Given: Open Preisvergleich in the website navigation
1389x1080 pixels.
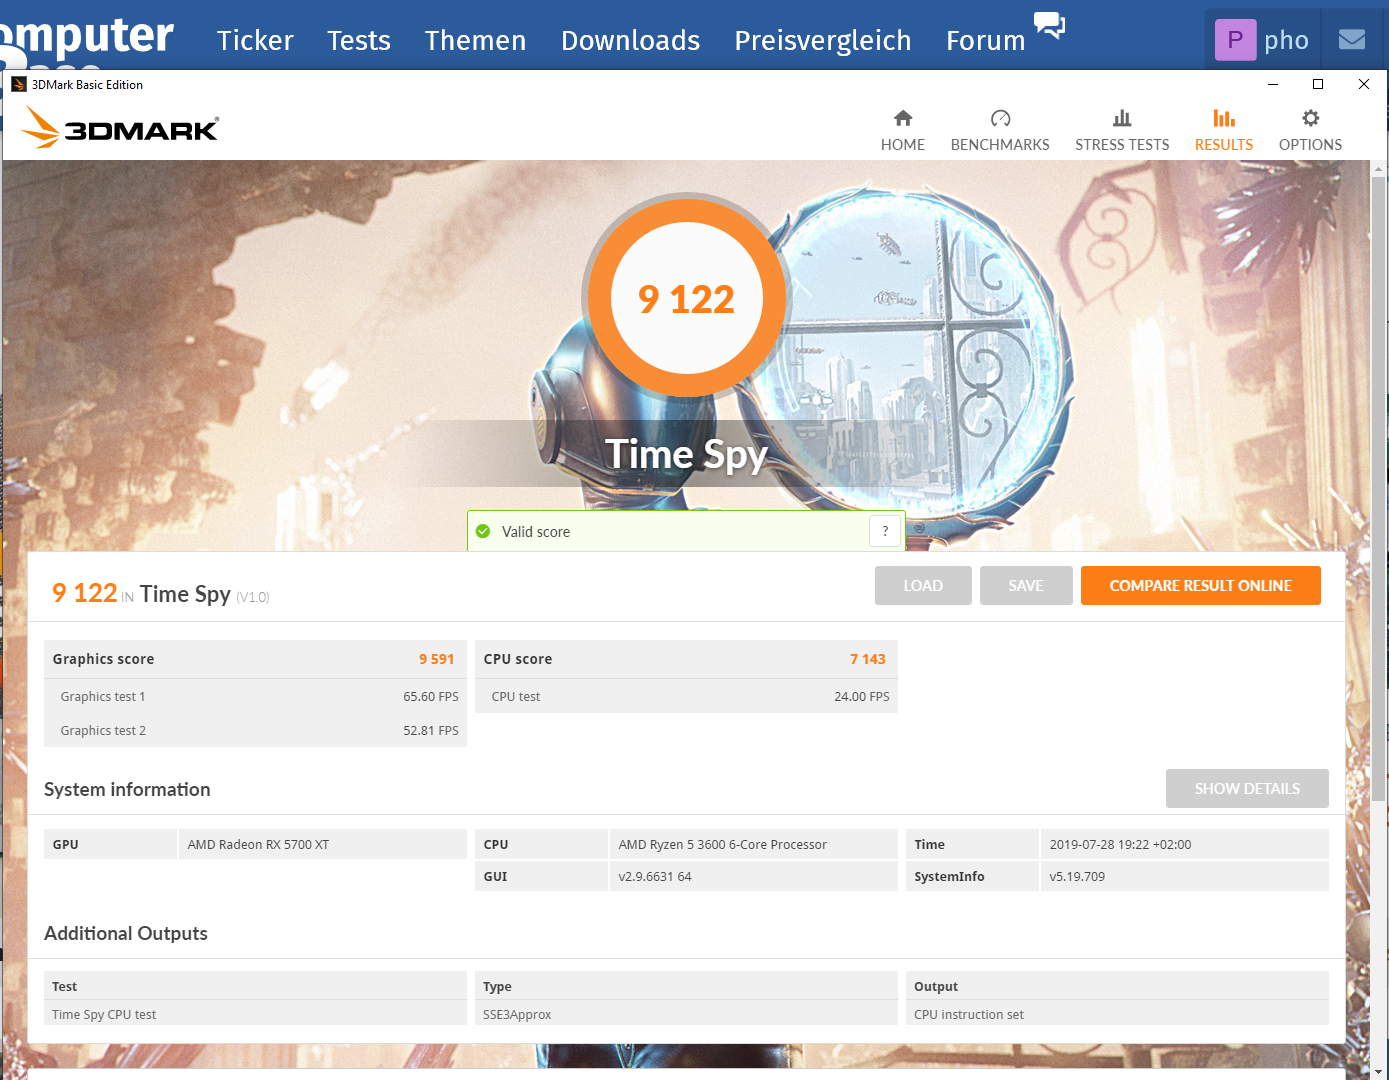Looking at the screenshot, I should (823, 40).
